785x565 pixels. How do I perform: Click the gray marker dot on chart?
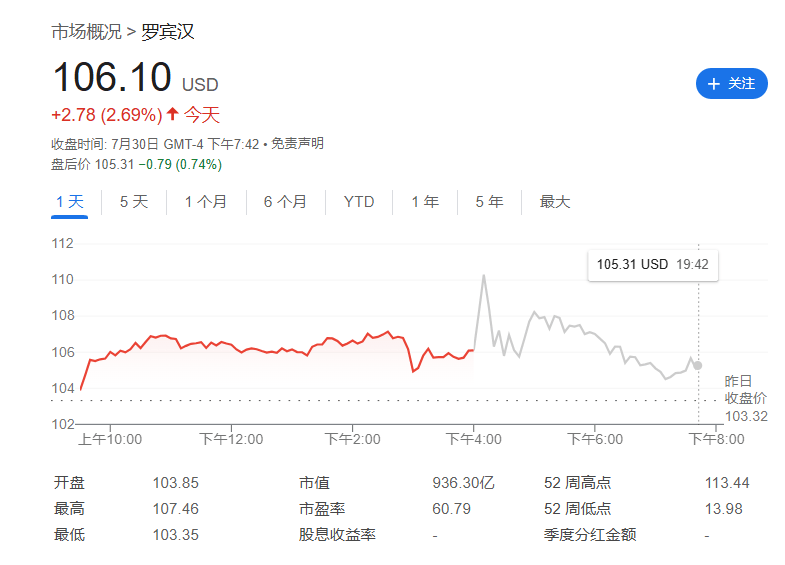pos(697,366)
